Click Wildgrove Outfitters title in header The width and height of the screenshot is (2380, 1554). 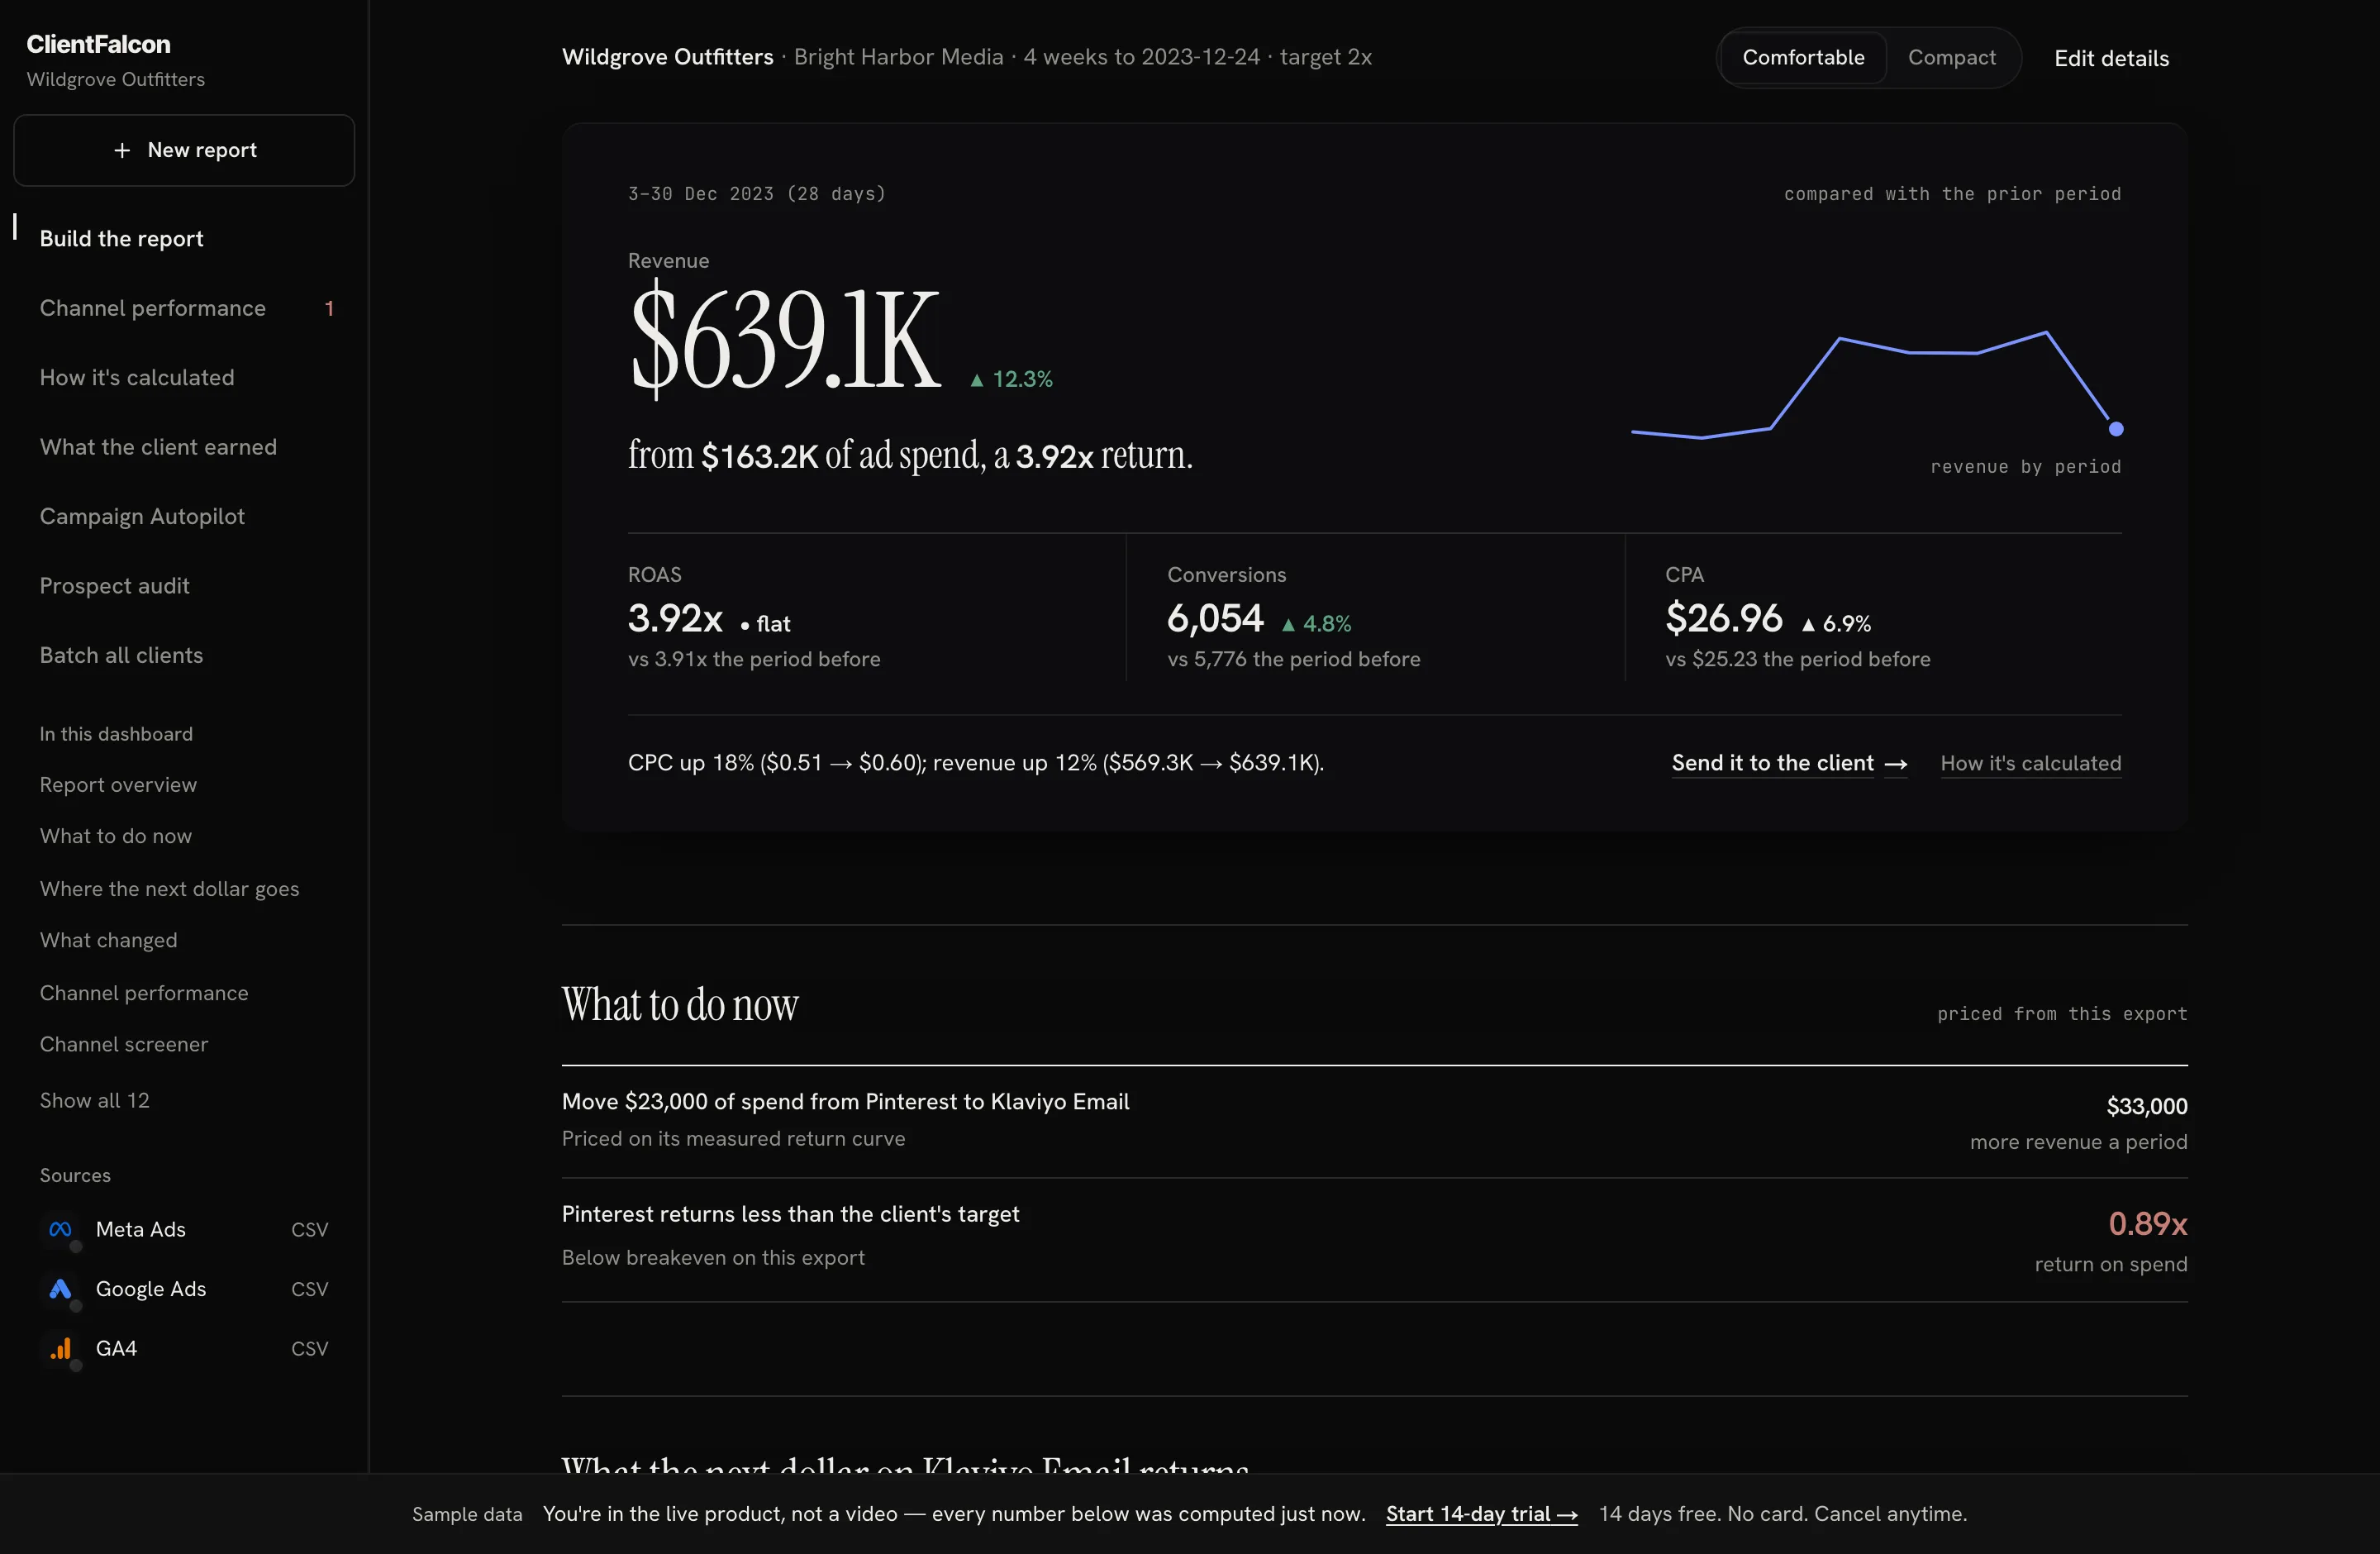[667, 57]
